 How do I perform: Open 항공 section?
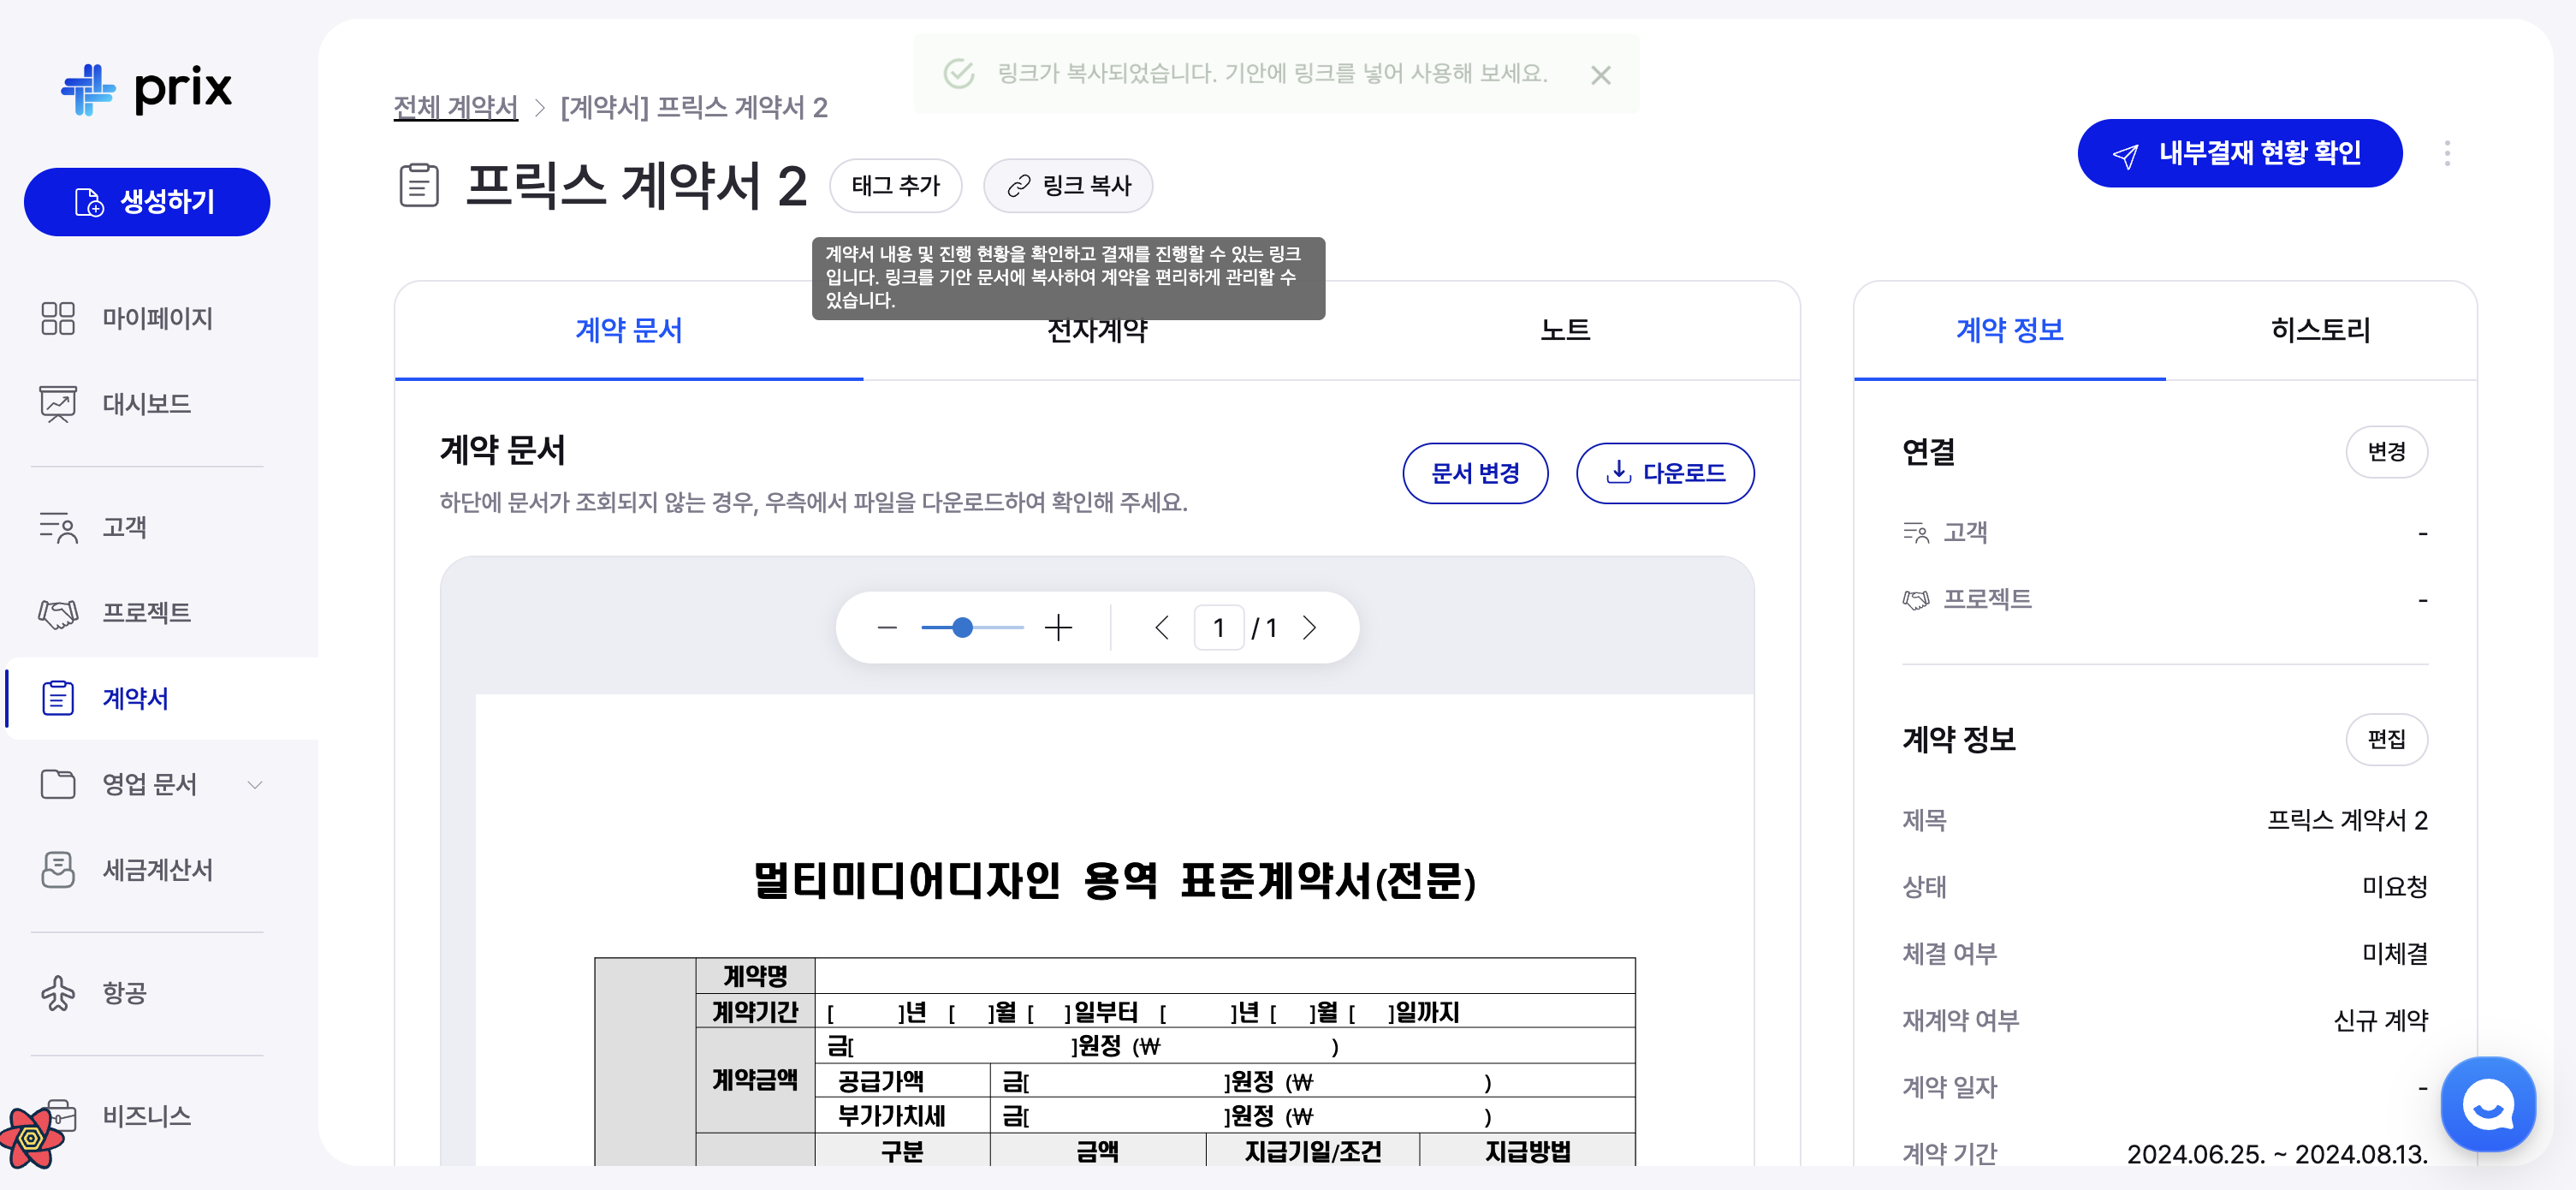[x=124, y=992]
